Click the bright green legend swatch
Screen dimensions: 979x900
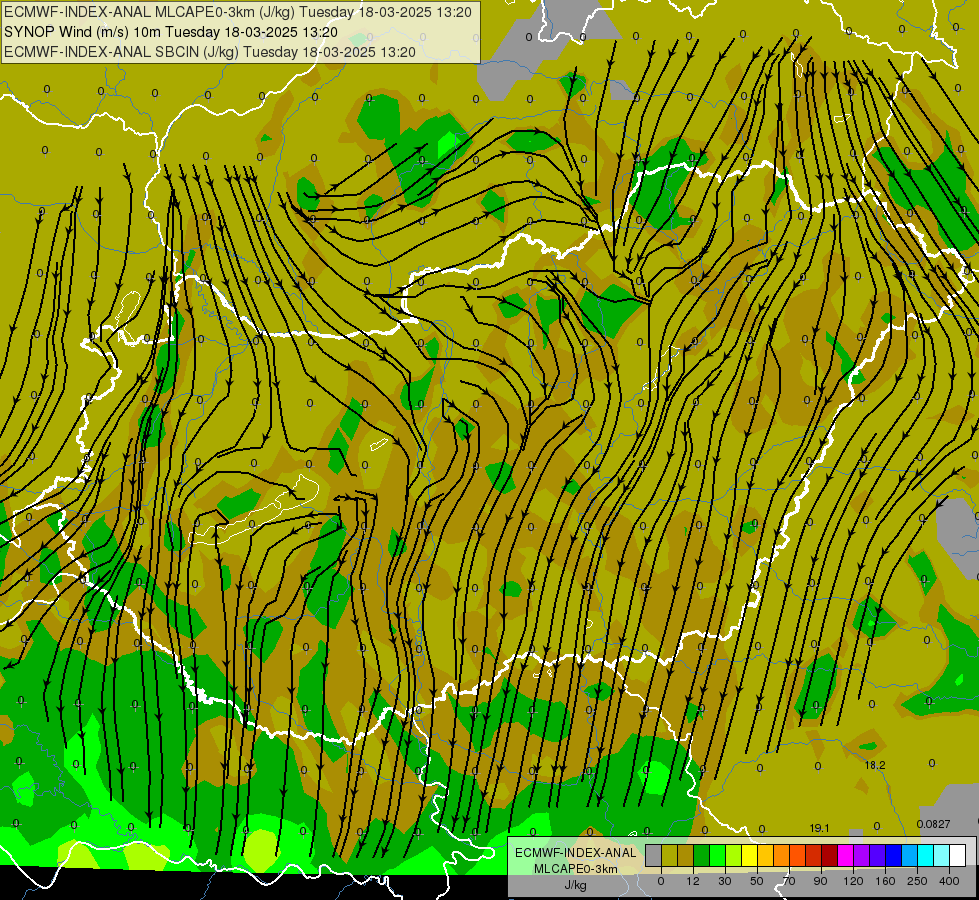point(717,856)
